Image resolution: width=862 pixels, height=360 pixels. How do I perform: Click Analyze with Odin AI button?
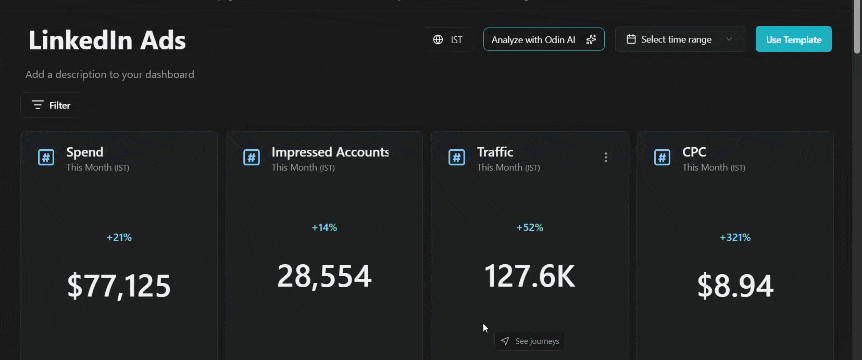(544, 40)
